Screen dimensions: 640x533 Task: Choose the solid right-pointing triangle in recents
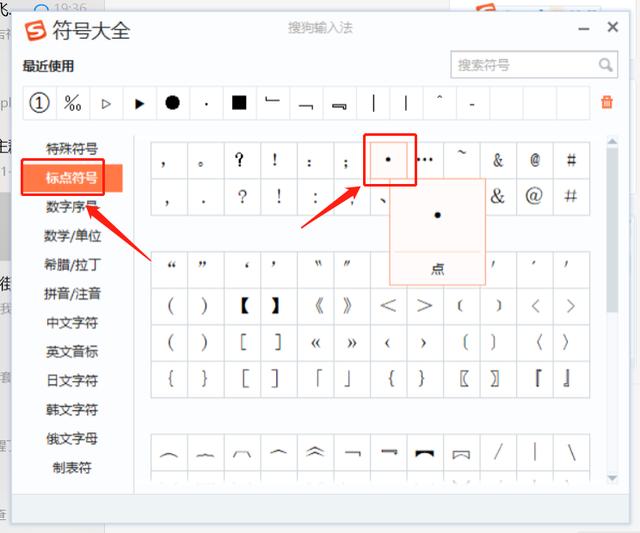pos(139,102)
